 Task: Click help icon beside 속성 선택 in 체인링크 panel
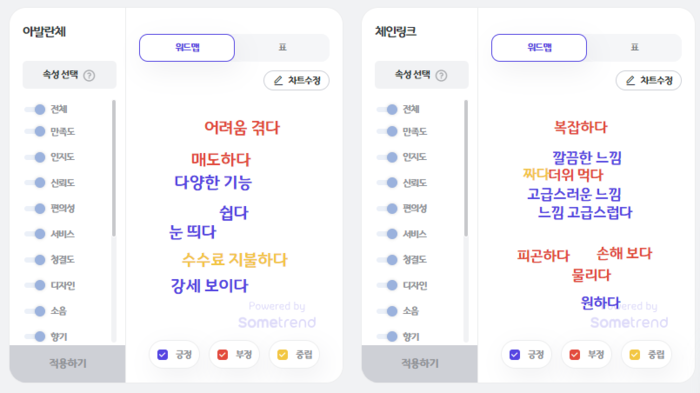pyautogui.click(x=441, y=75)
